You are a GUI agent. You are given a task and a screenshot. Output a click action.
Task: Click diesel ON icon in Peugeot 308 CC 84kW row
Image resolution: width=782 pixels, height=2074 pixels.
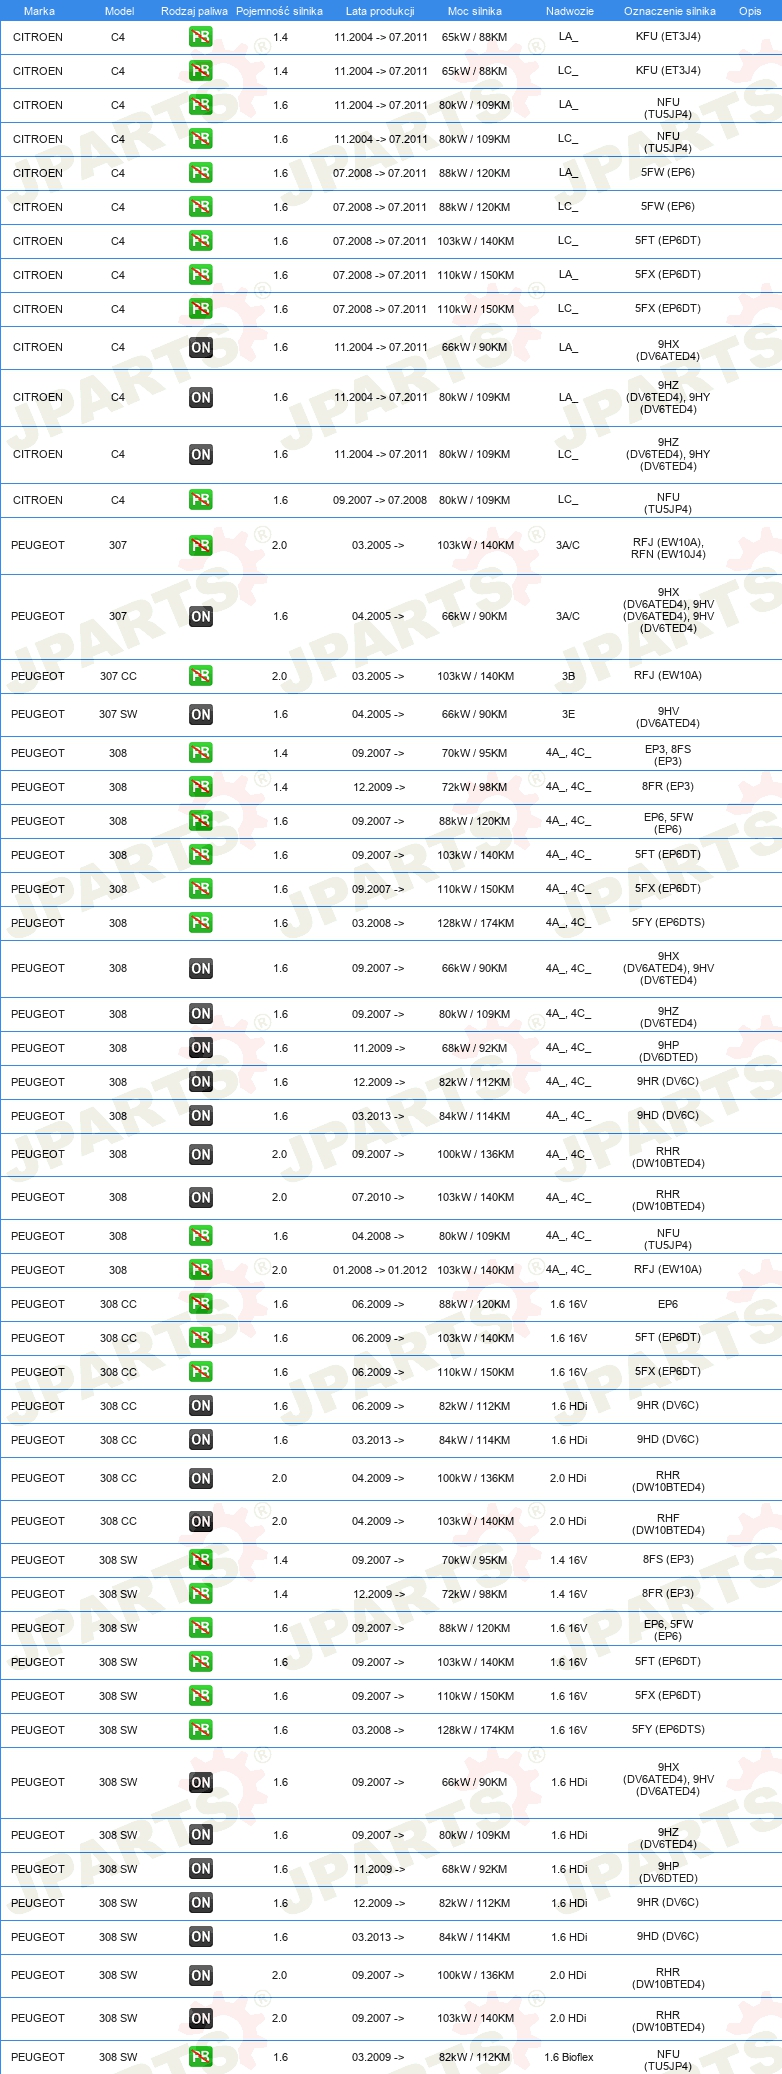(201, 1441)
